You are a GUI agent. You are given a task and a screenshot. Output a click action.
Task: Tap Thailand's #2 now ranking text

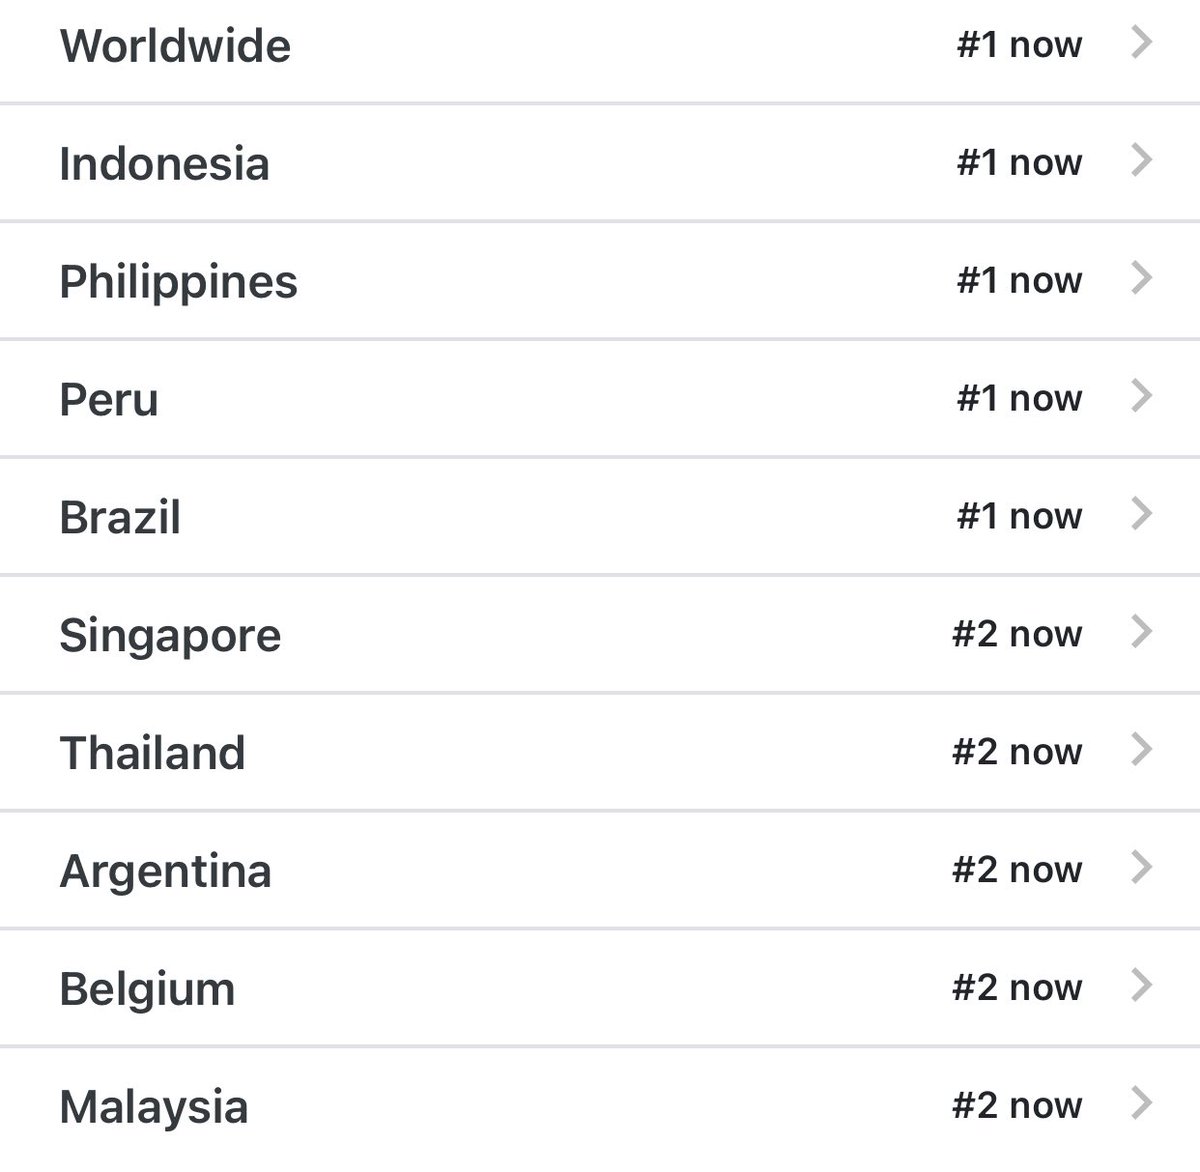point(1017,751)
